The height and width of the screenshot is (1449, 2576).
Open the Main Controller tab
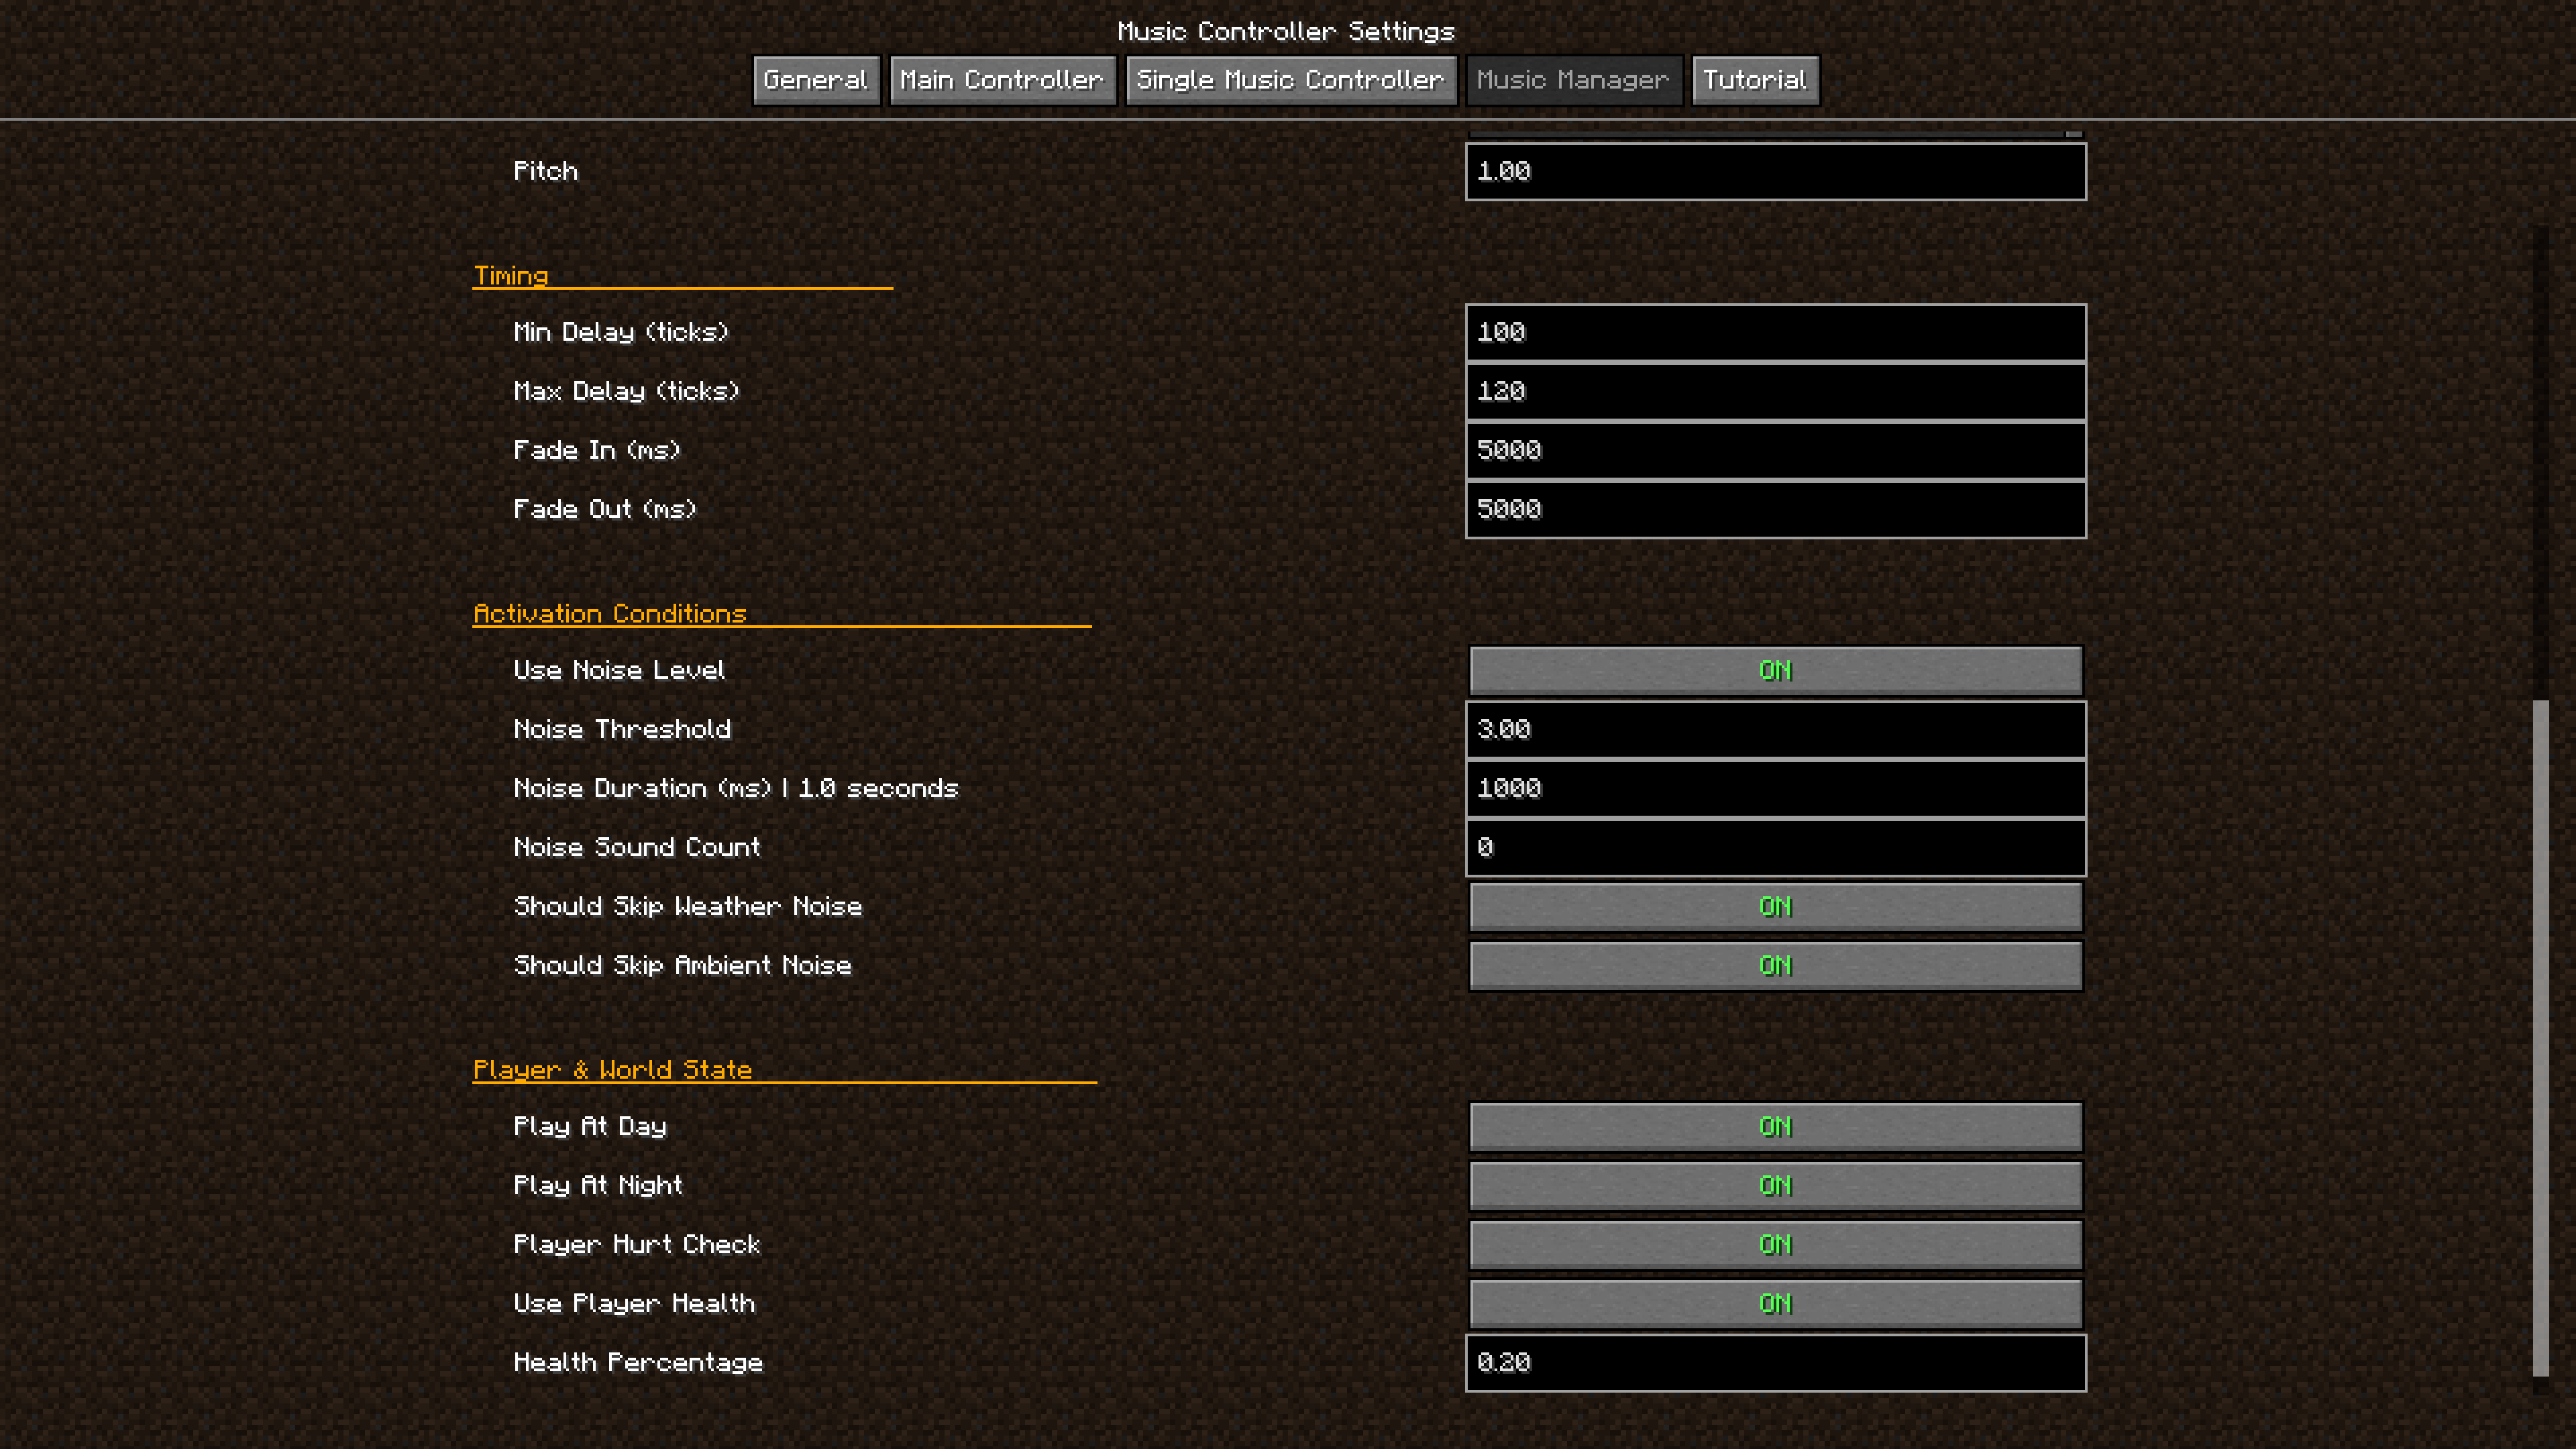[x=1001, y=80]
